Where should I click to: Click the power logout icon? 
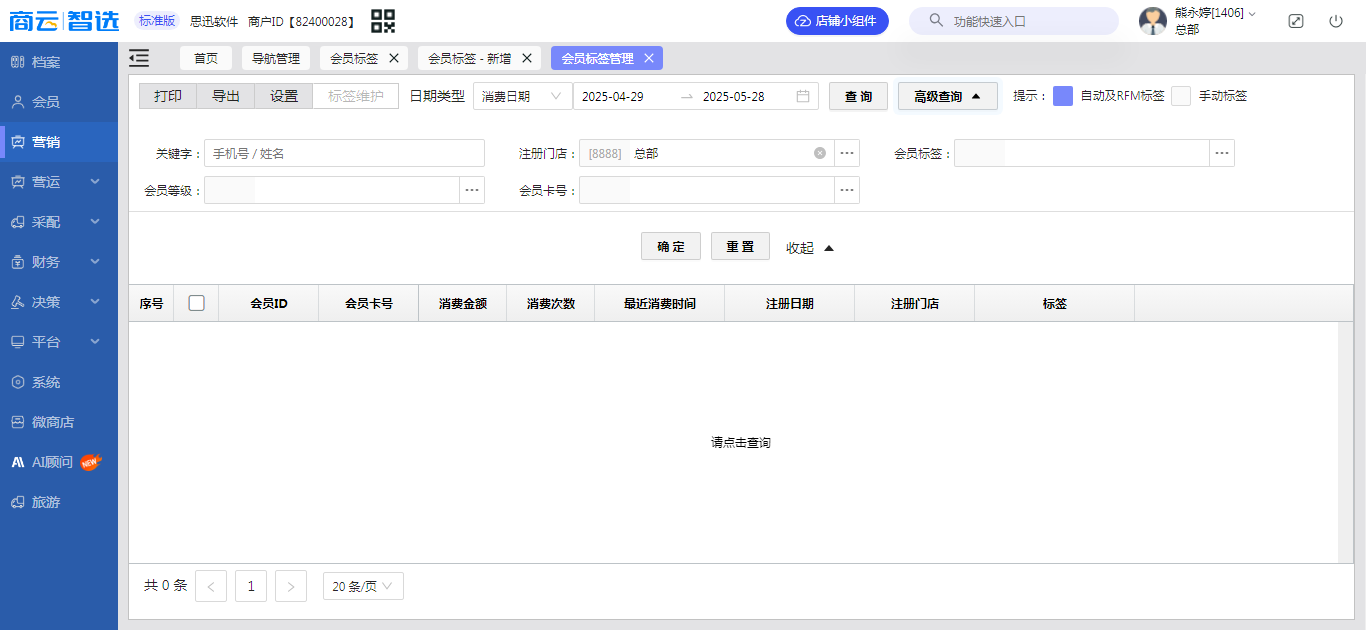1336,21
